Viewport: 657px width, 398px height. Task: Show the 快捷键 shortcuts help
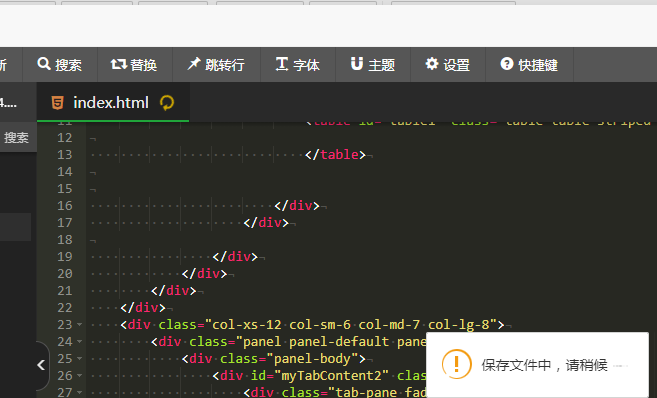pos(529,65)
